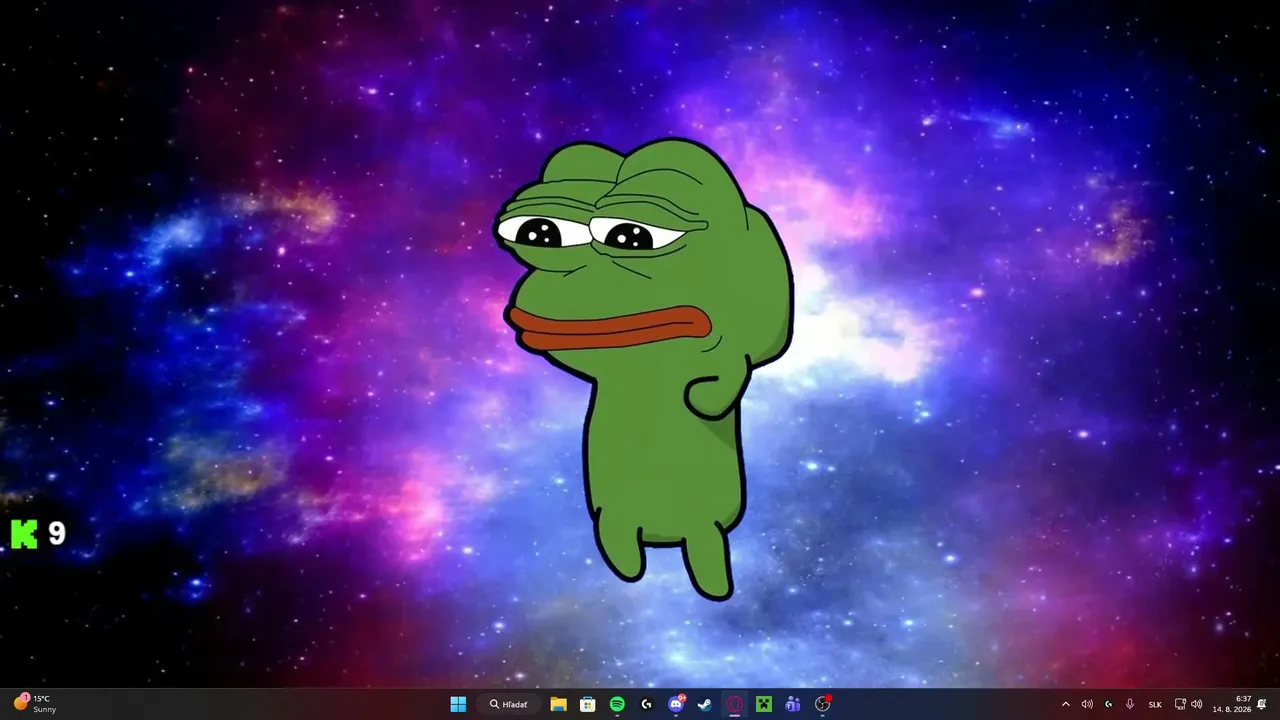Show hidden system tray icons

[1066, 704]
